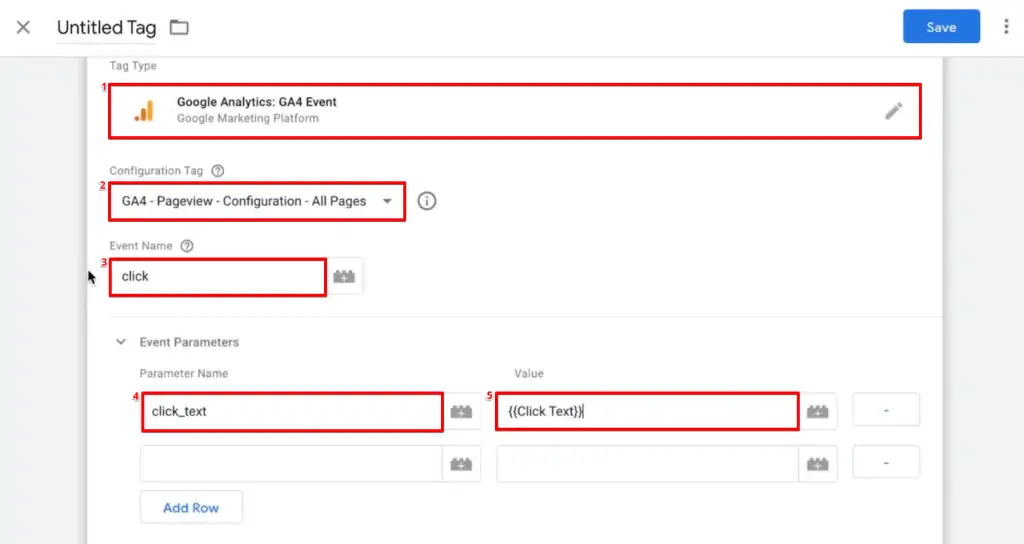Open the folder icon next to tag title
The image size is (1024, 544).
click(x=179, y=27)
